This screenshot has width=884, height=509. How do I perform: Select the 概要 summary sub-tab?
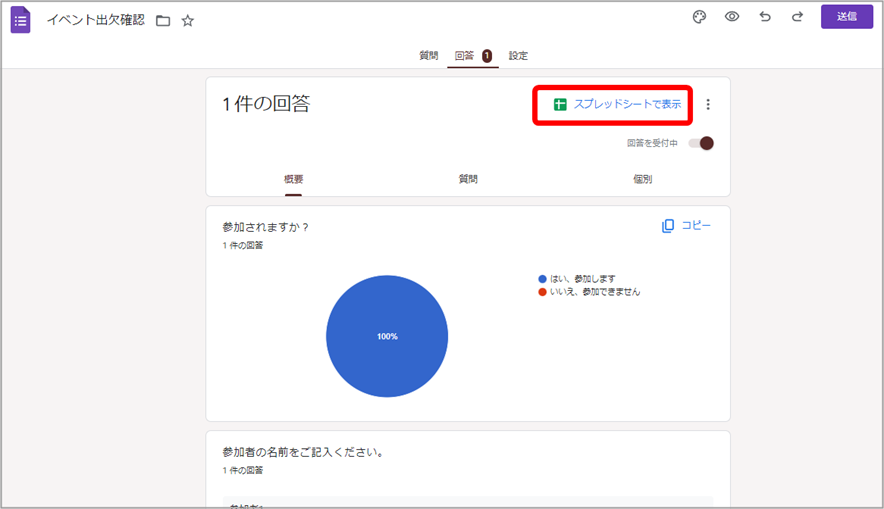pyautogui.click(x=293, y=179)
